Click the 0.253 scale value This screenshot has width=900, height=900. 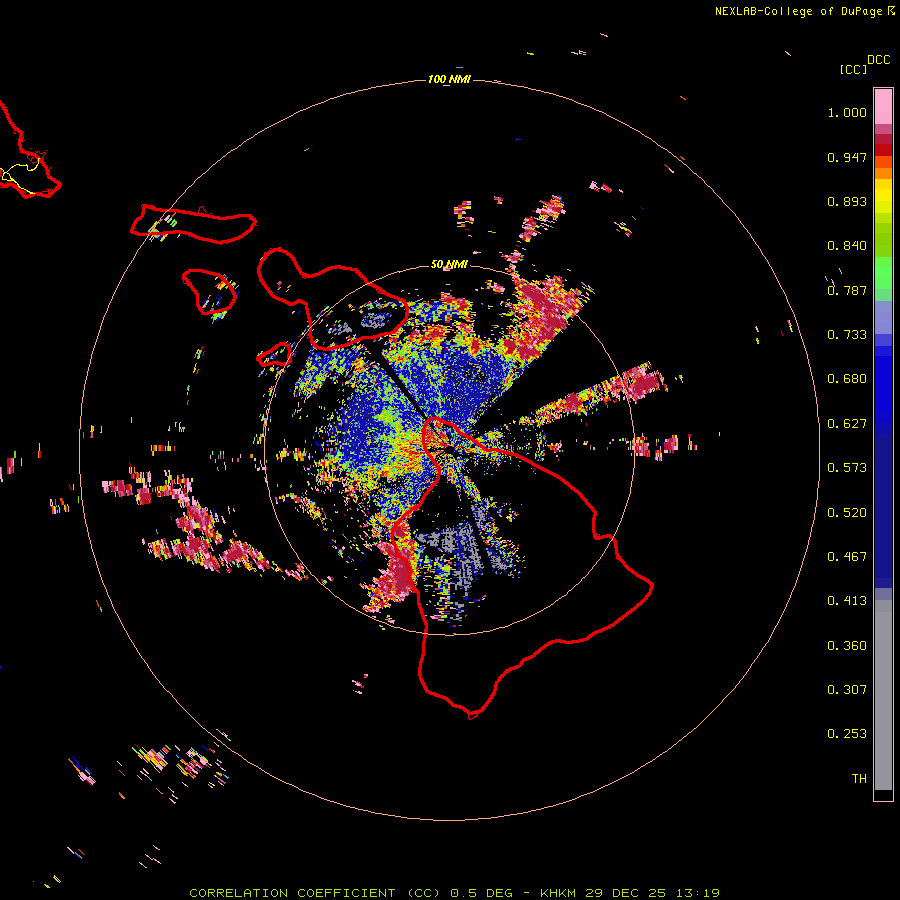[847, 734]
